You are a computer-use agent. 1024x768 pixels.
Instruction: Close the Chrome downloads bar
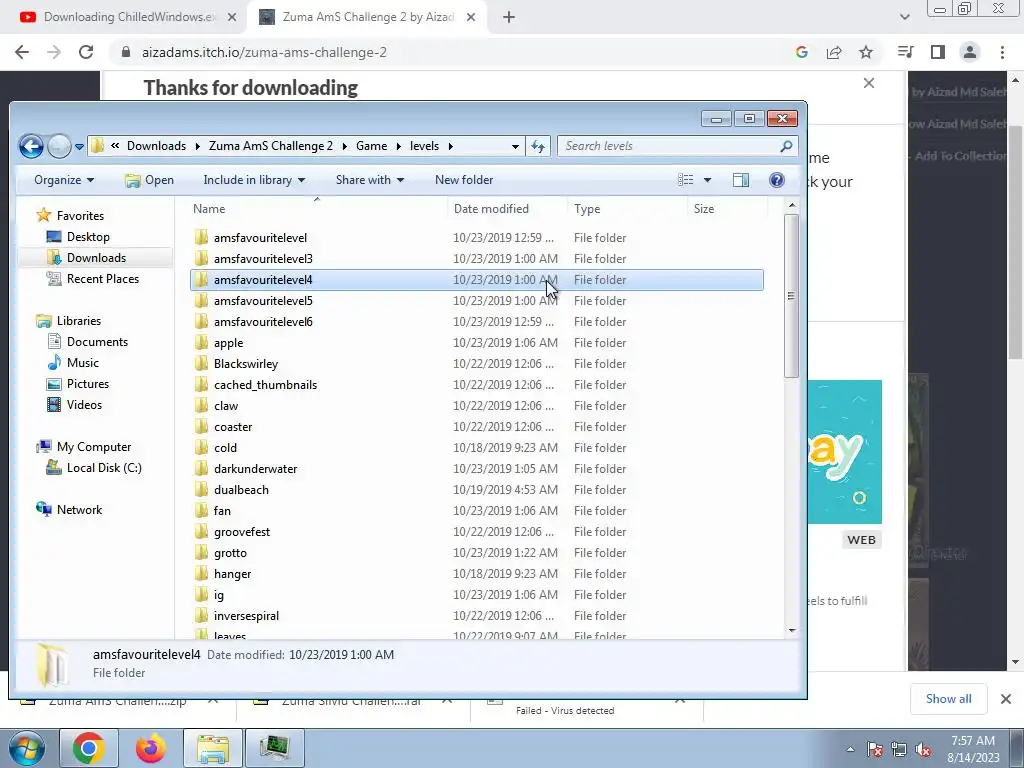pyautogui.click(x=1006, y=699)
